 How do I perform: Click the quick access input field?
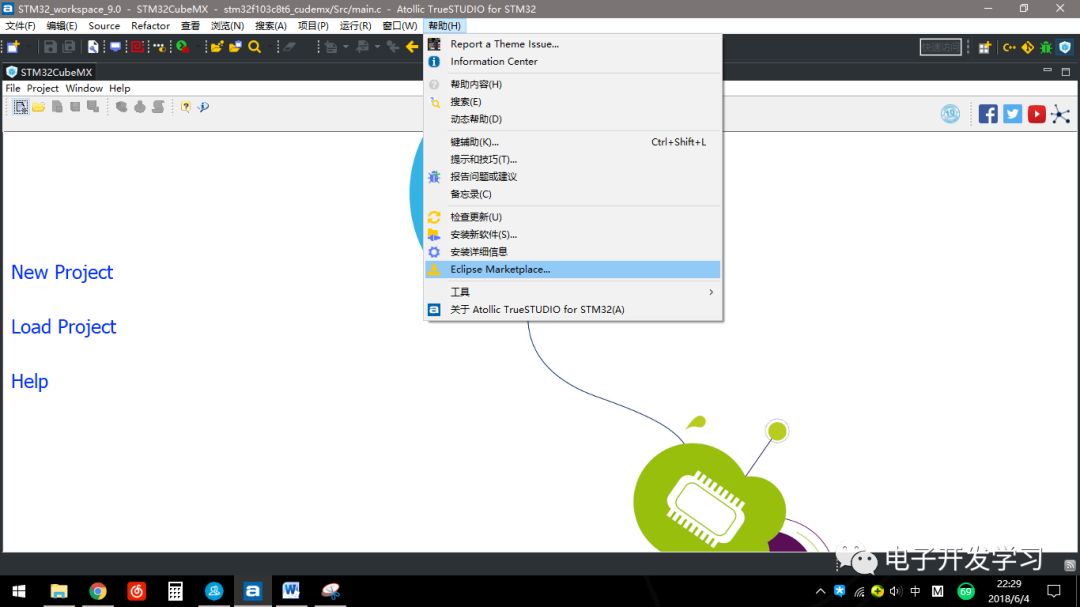[940, 47]
